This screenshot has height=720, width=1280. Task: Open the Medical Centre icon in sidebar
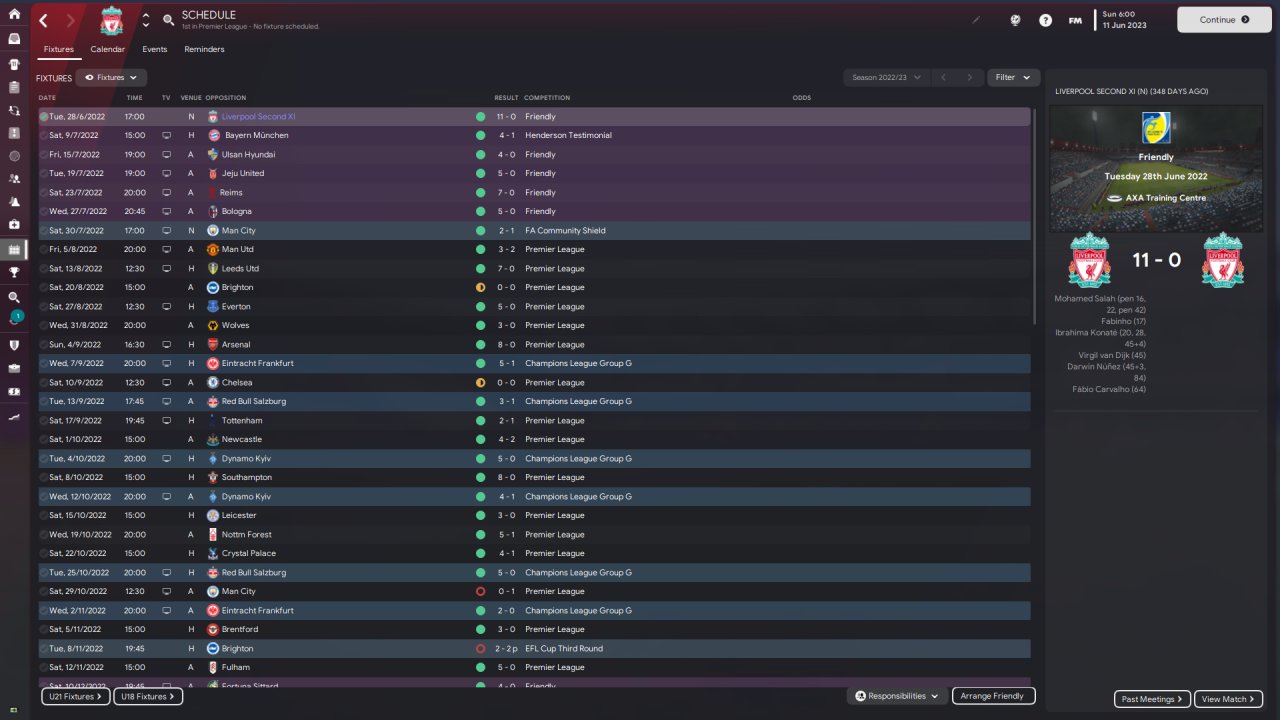[14, 225]
